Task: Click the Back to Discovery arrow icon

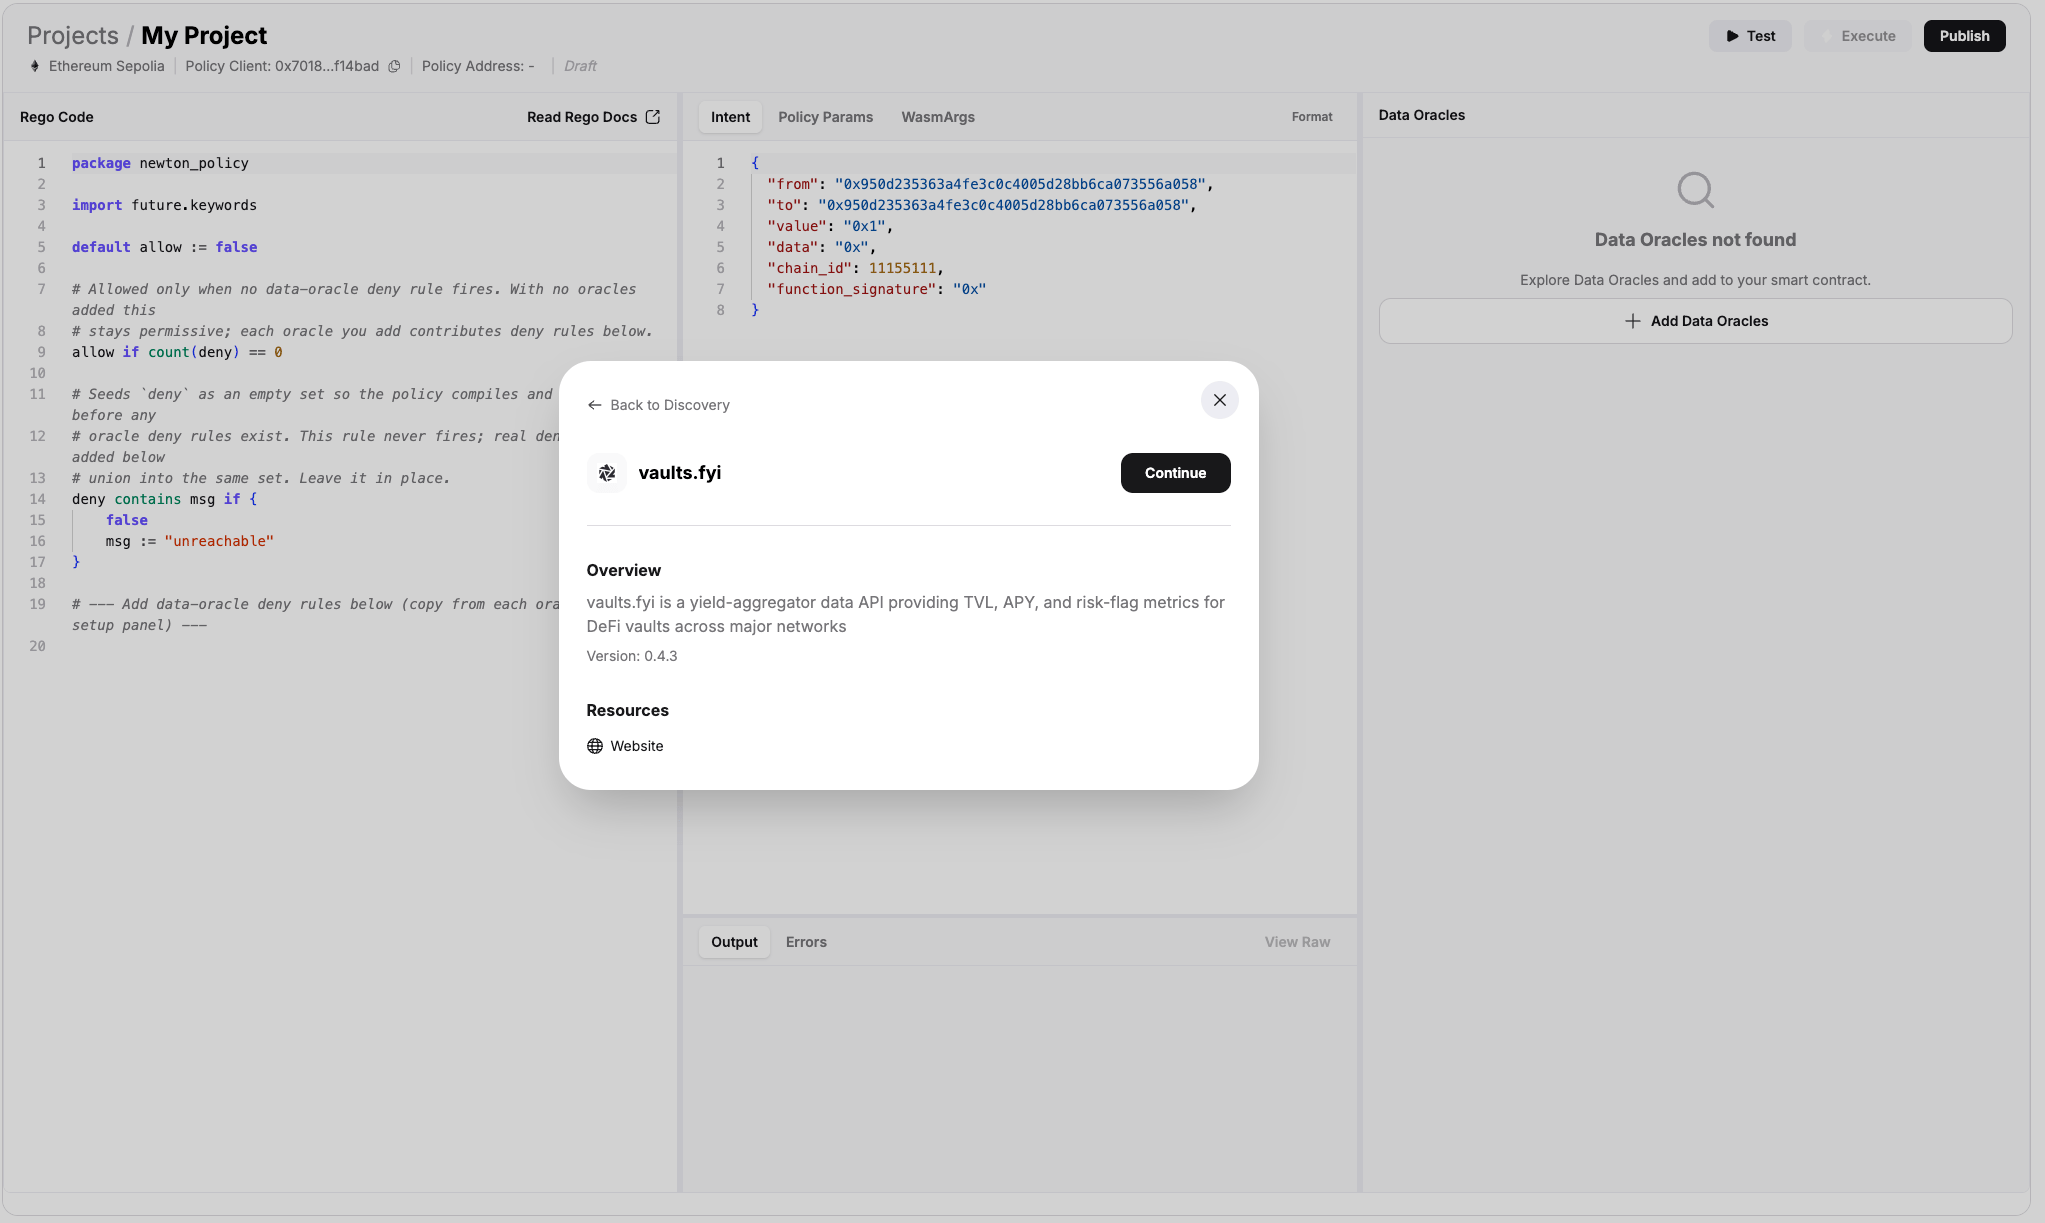Action: tap(595, 405)
